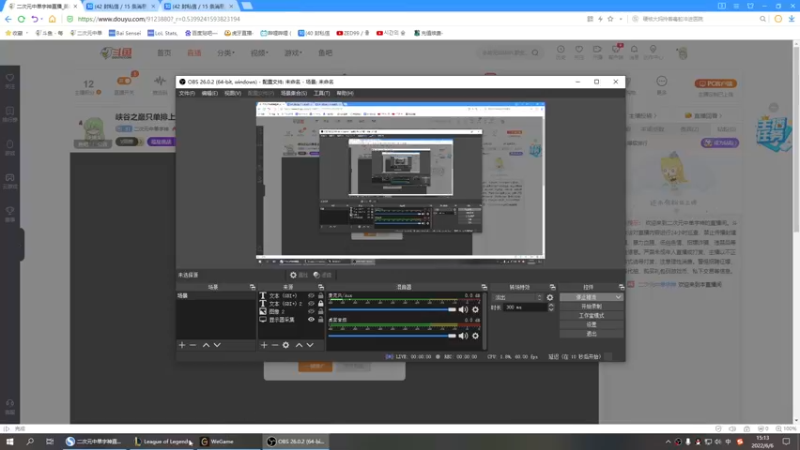Viewport: 800px width, 450px height.
Task: Open OBS View menu (视图)
Action: pyautogui.click(x=232, y=93)
